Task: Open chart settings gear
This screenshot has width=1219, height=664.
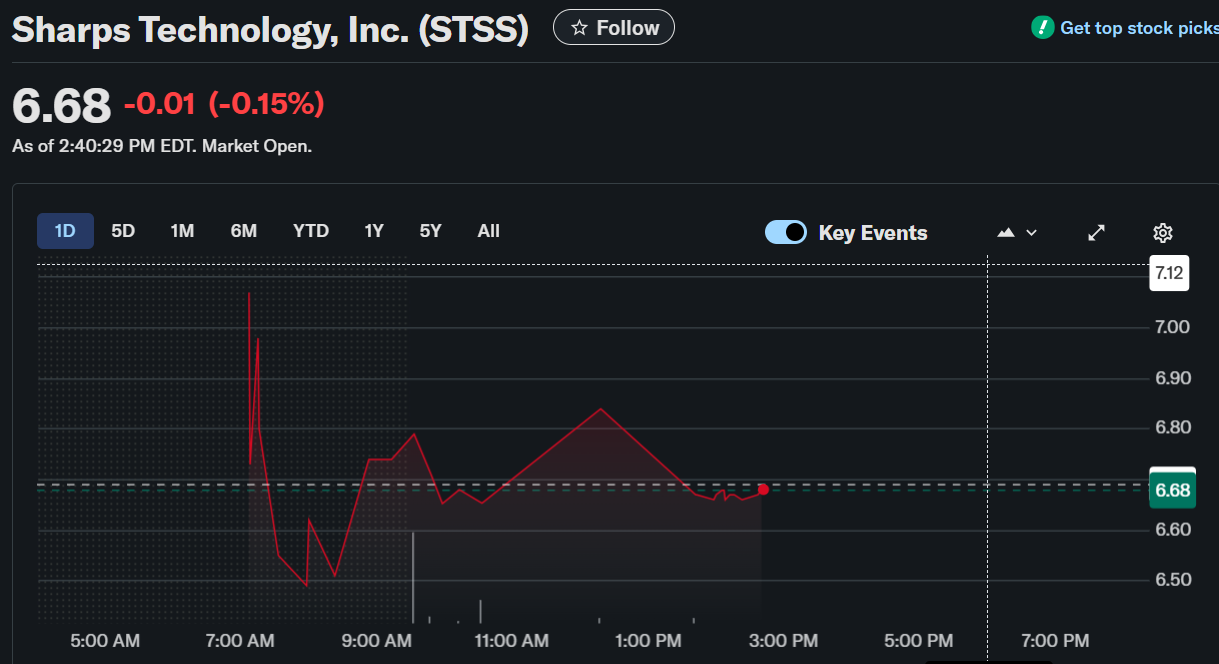Action: coord(1162,233)
